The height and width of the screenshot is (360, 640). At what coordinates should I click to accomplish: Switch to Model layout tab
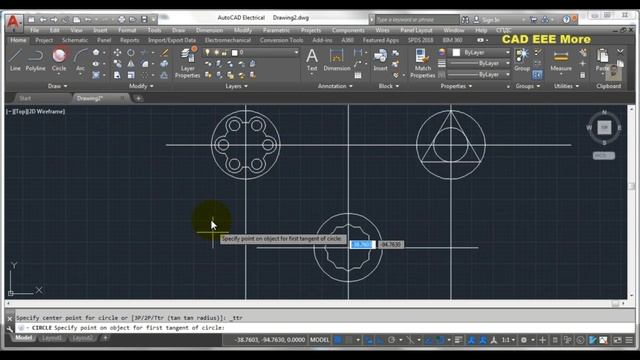tap(23, 338)
